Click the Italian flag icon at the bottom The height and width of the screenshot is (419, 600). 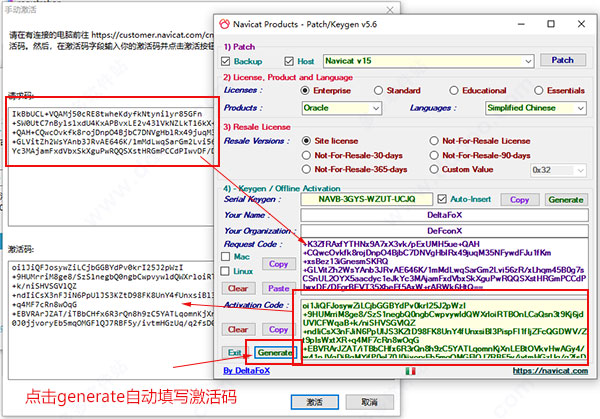click(x=411, y=371)
